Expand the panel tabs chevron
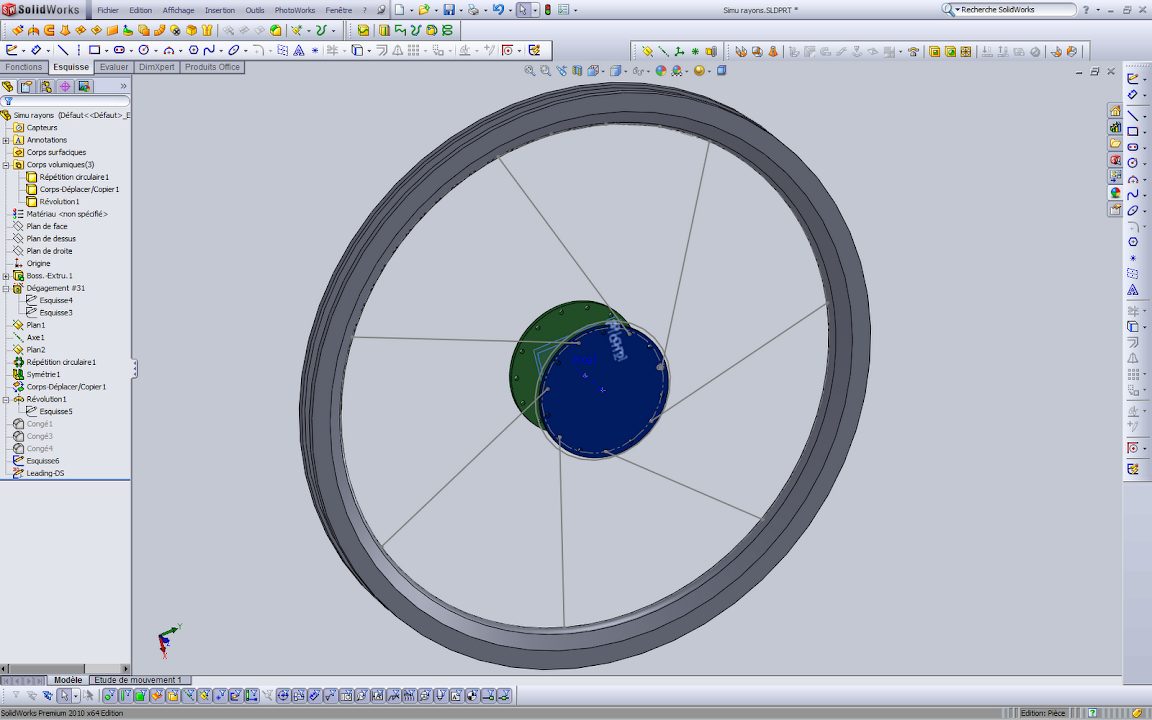The image size is (1152, 720). pos(123,87)
